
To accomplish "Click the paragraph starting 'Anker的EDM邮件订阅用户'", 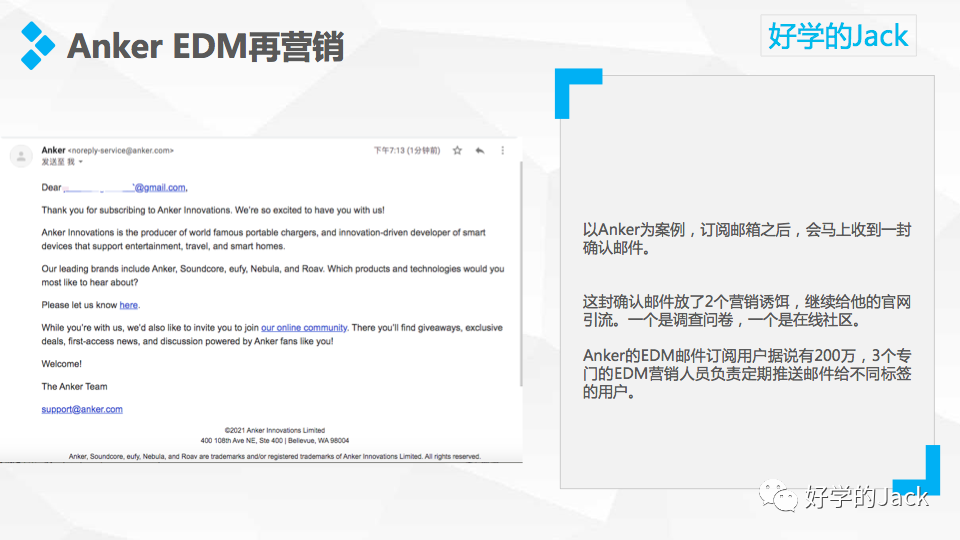I will pyautogui.click(x=747, y=373).
